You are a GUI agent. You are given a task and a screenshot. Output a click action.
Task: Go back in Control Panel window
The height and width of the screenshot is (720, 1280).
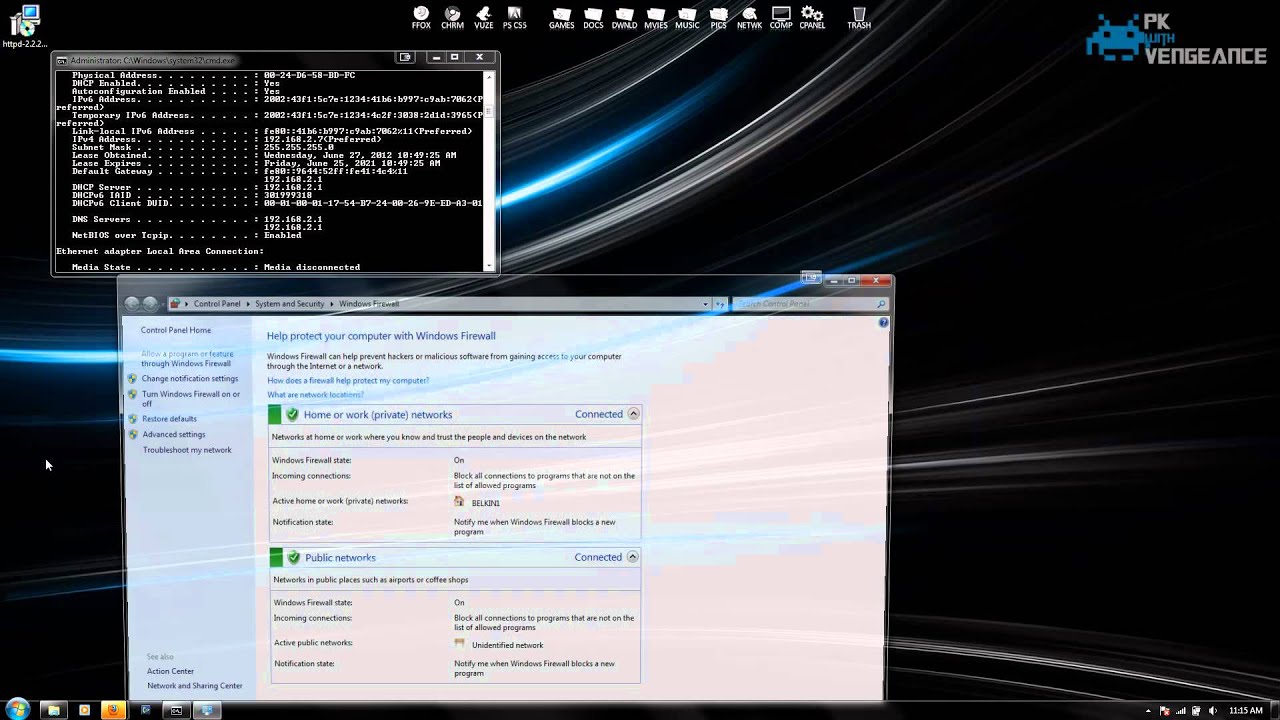point(132,303)
